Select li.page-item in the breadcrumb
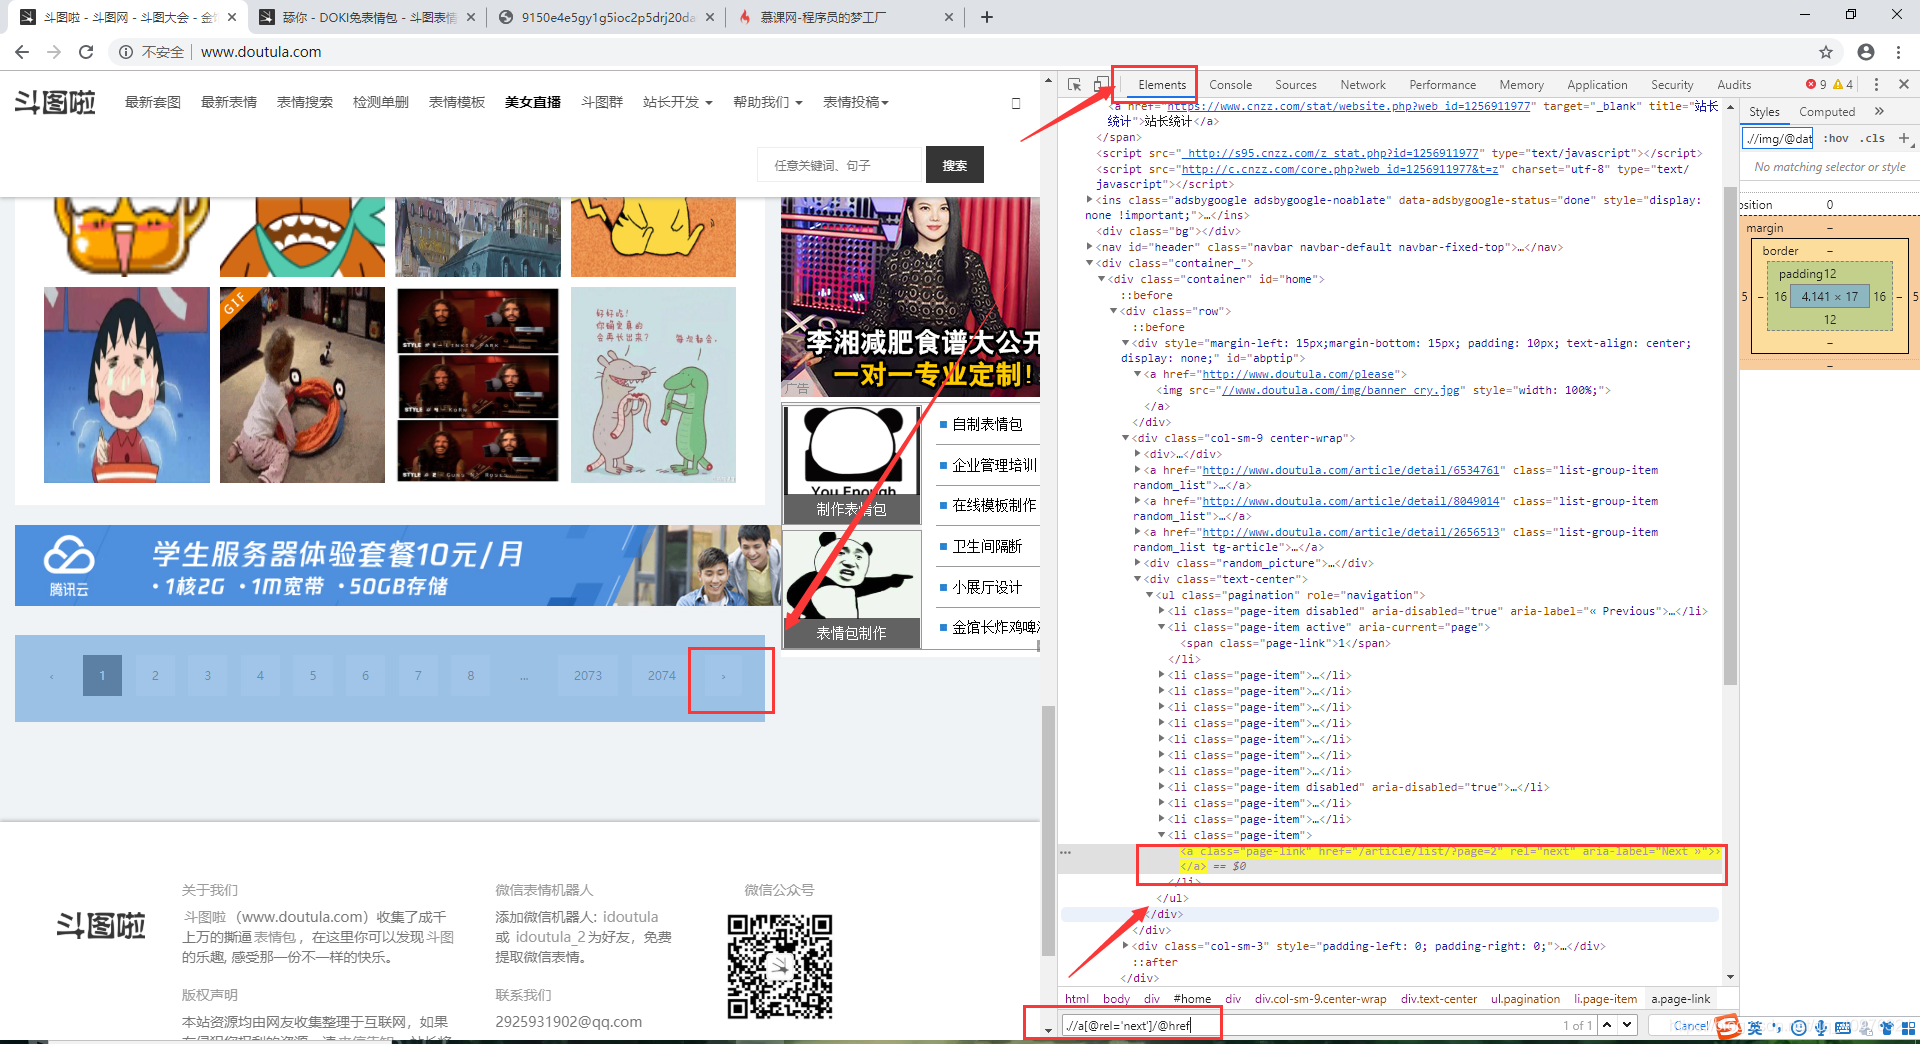This screenshot has height=1044, width=1920. point(1605,999)
